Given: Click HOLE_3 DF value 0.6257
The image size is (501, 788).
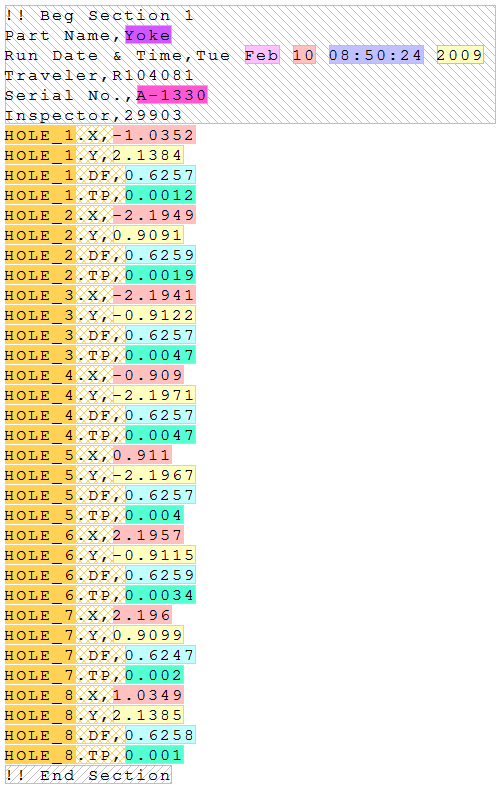Looking at the screenshot, I should point(160,335).
